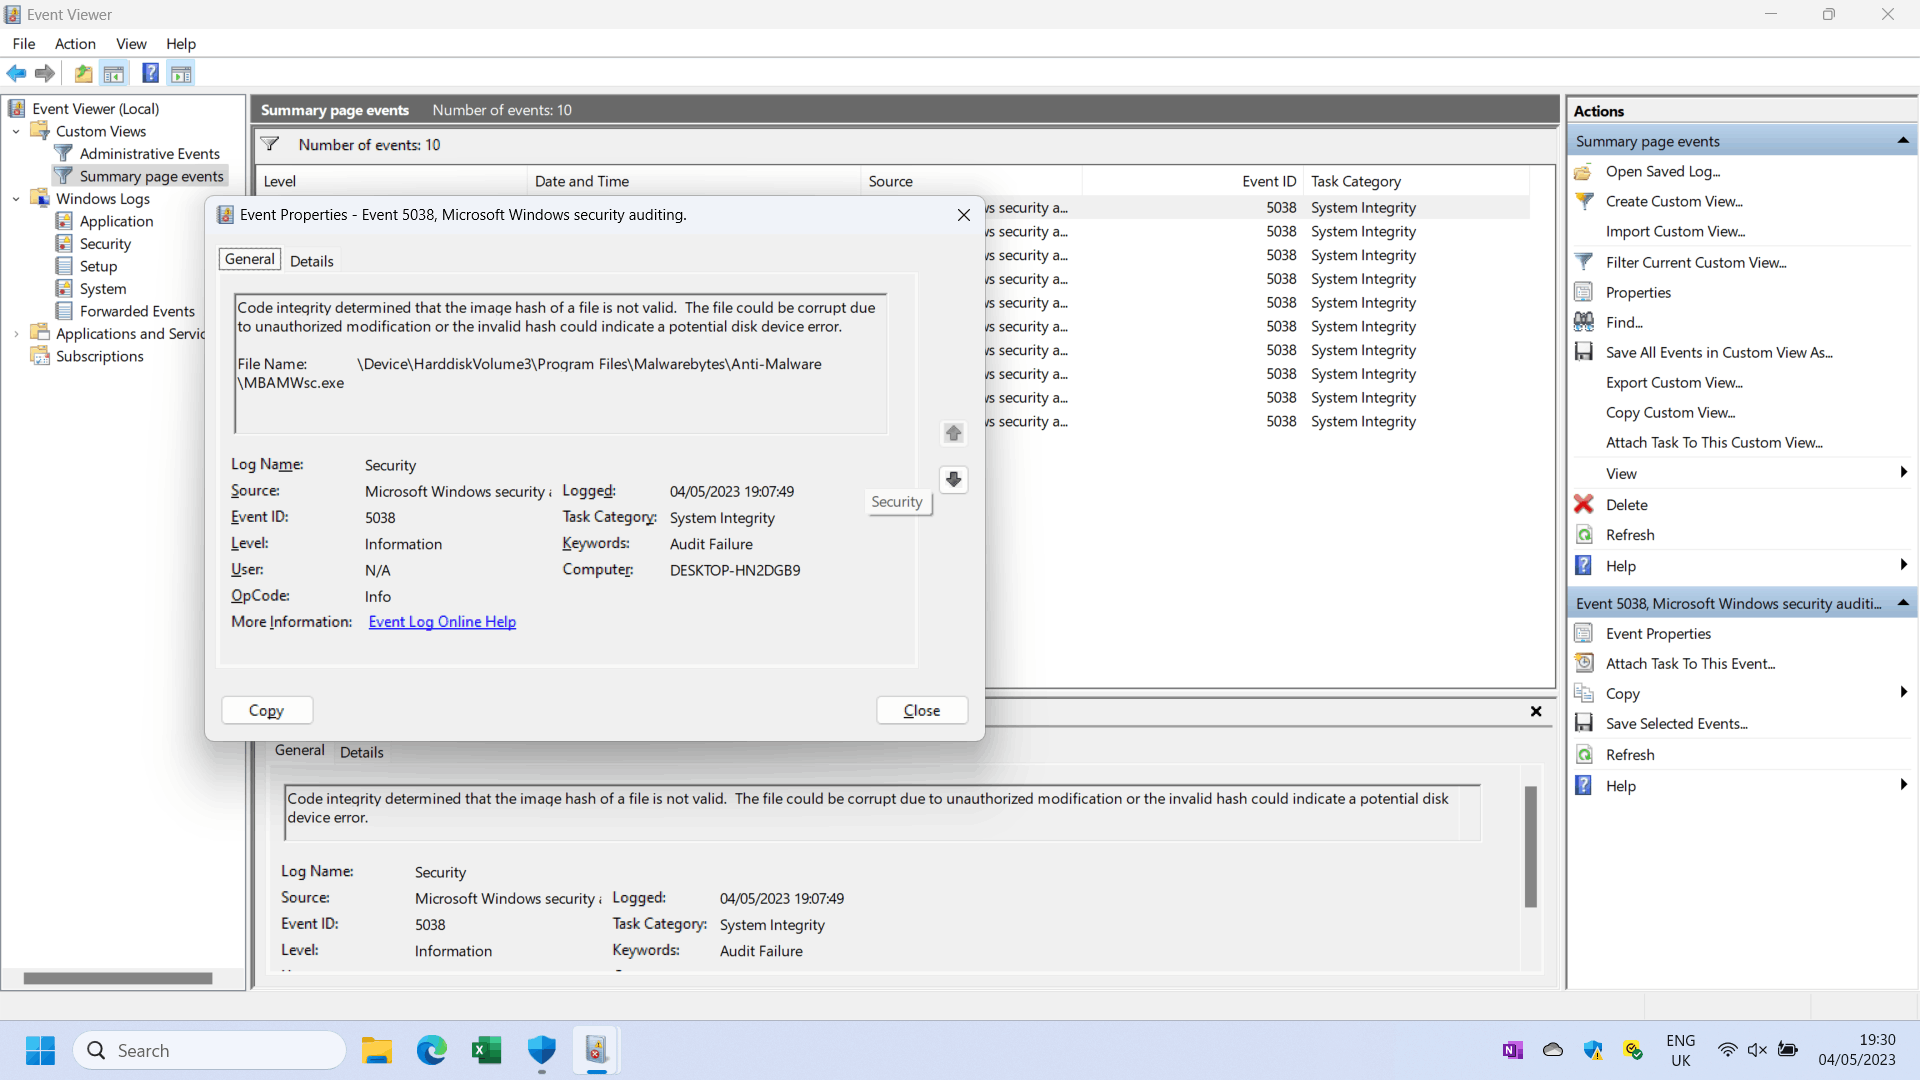1920x1080 pixels.
Task: Click the next event down arrow button
Action: pyautogui.click(x=953, y=480)
